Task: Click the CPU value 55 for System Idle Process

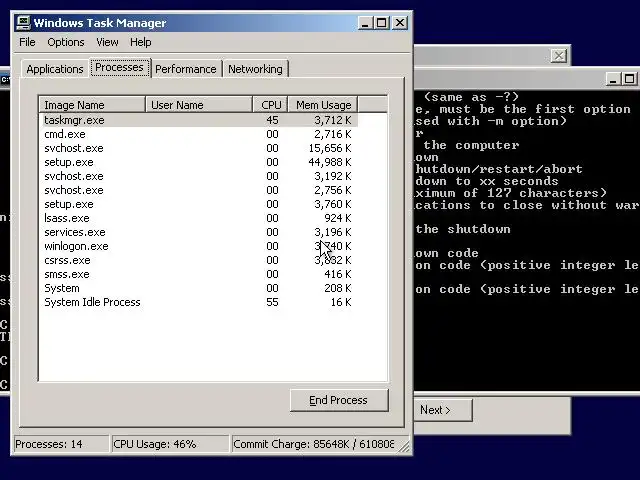Action: click(x=272, y=302)
